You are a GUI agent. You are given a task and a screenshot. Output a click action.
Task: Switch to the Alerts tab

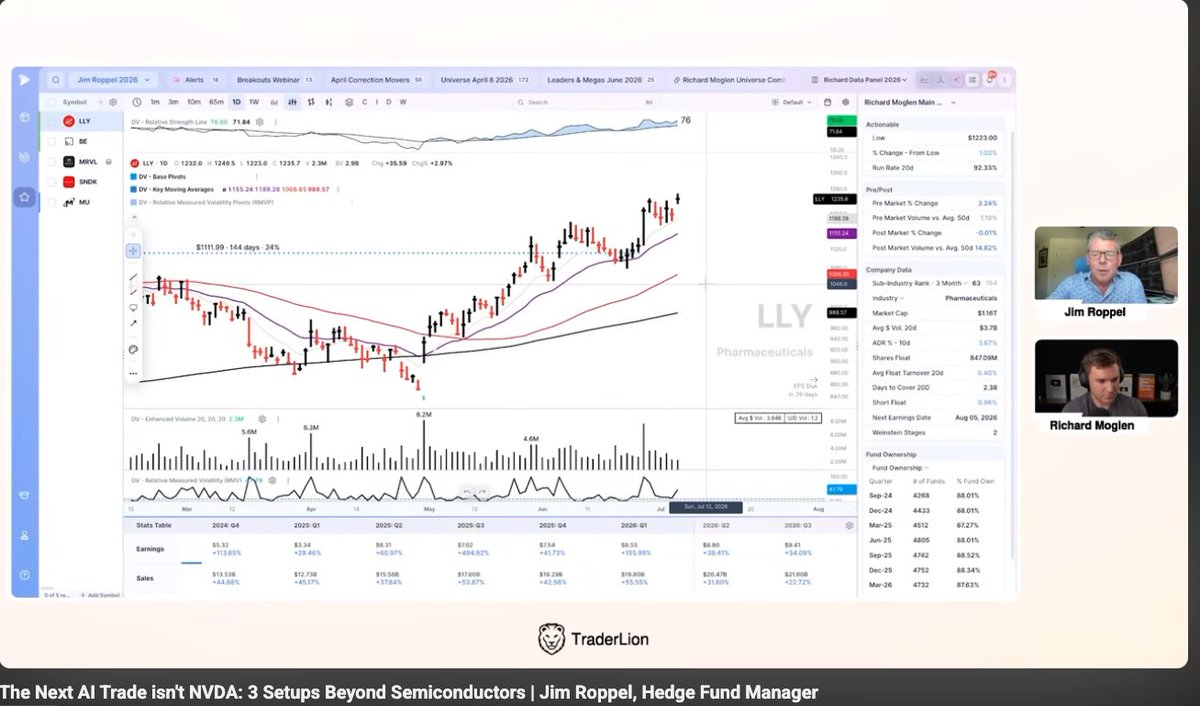tap(194, 80)
